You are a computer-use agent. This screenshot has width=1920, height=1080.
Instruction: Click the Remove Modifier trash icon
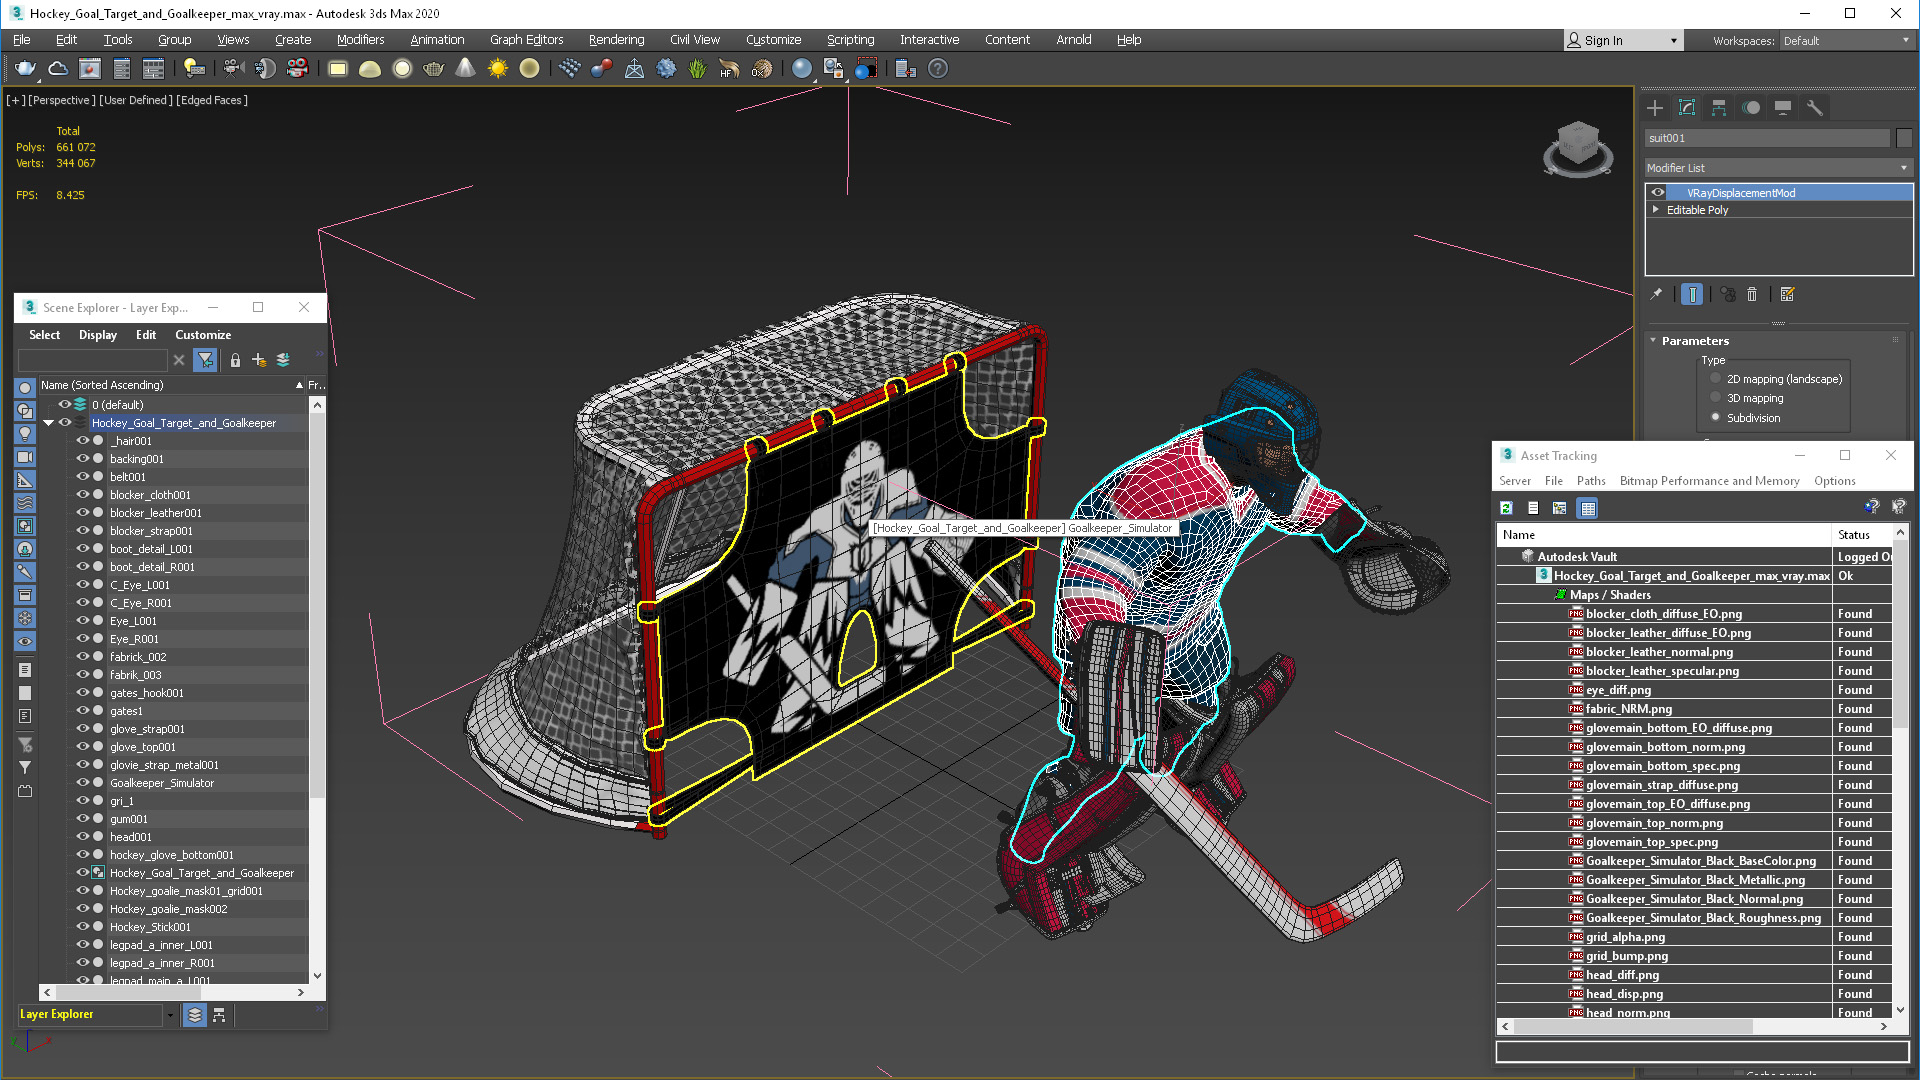(1752, 294)
